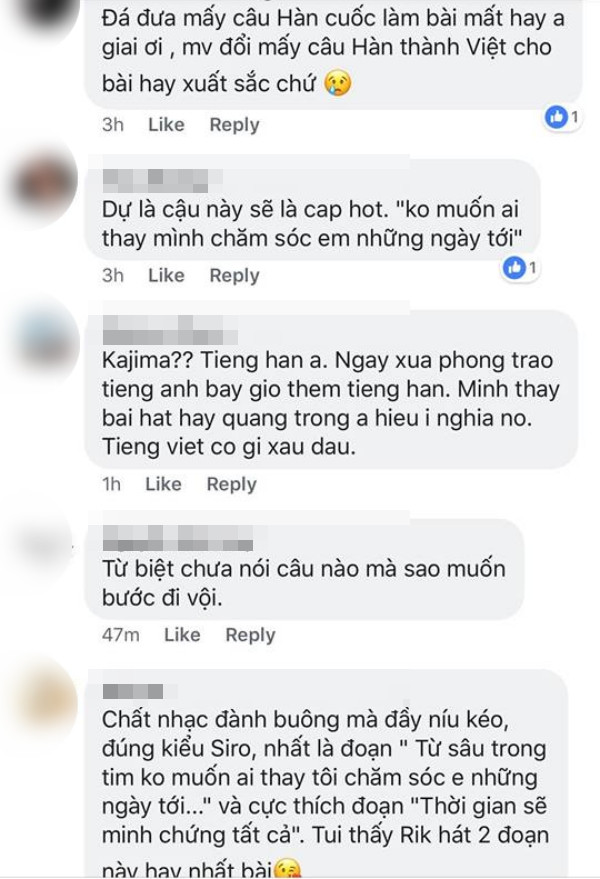This screenshot has width=600, height=879.
Task: Reply to the 'Dự là cậu này' comment
Action: (x=234, y=275)
